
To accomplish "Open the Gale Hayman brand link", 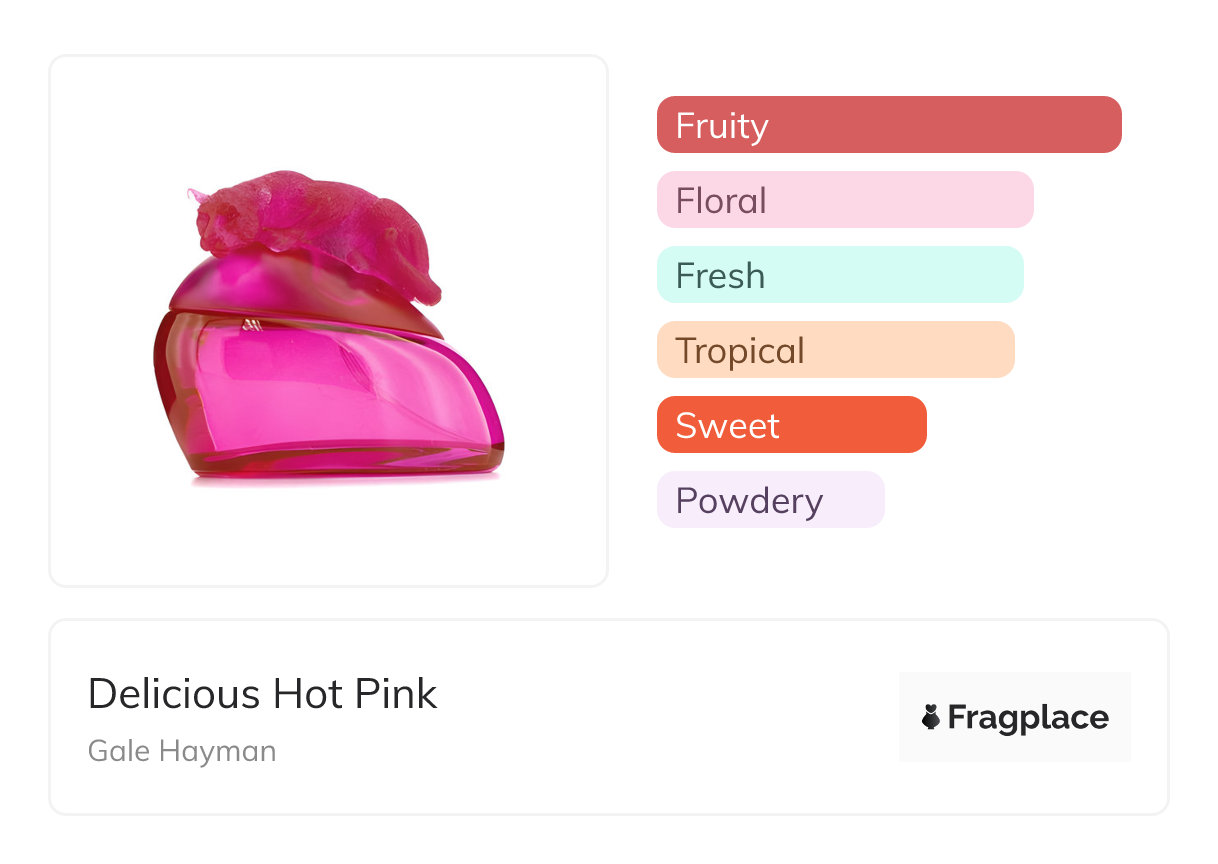I will (182, 750).
